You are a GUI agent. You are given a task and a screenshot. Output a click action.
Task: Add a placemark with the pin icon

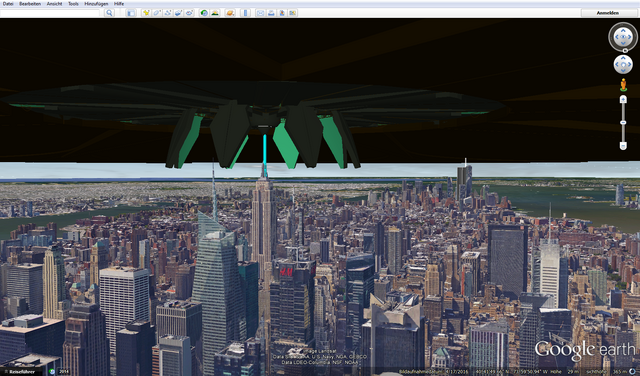pyautogui.click(x=146, y=13)
